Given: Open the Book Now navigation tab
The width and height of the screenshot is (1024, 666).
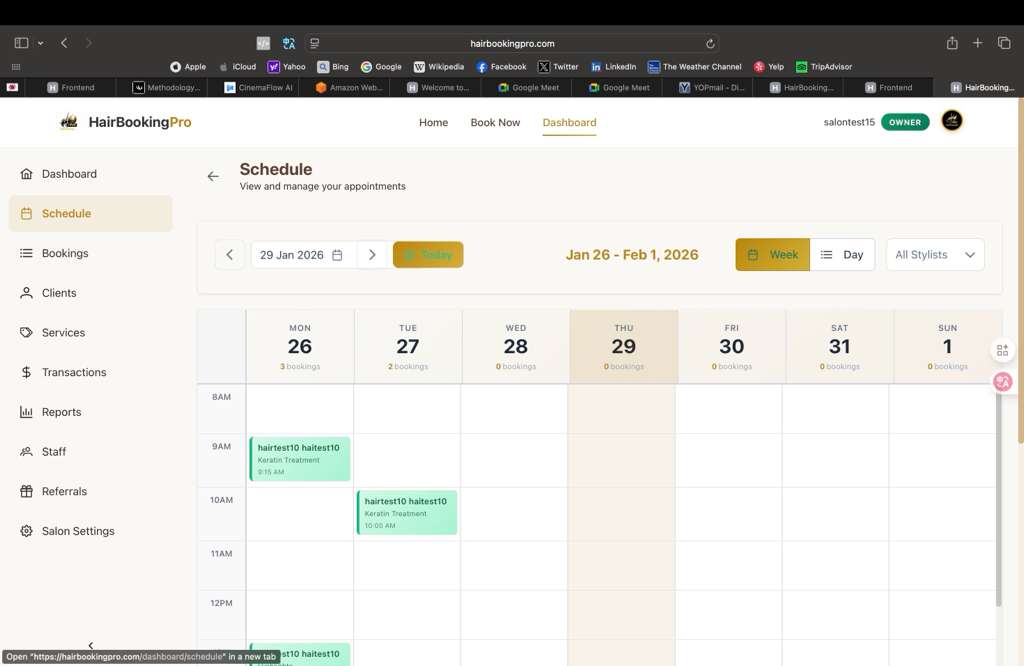Looking at the screenshot, I should (x=495, y=123).
